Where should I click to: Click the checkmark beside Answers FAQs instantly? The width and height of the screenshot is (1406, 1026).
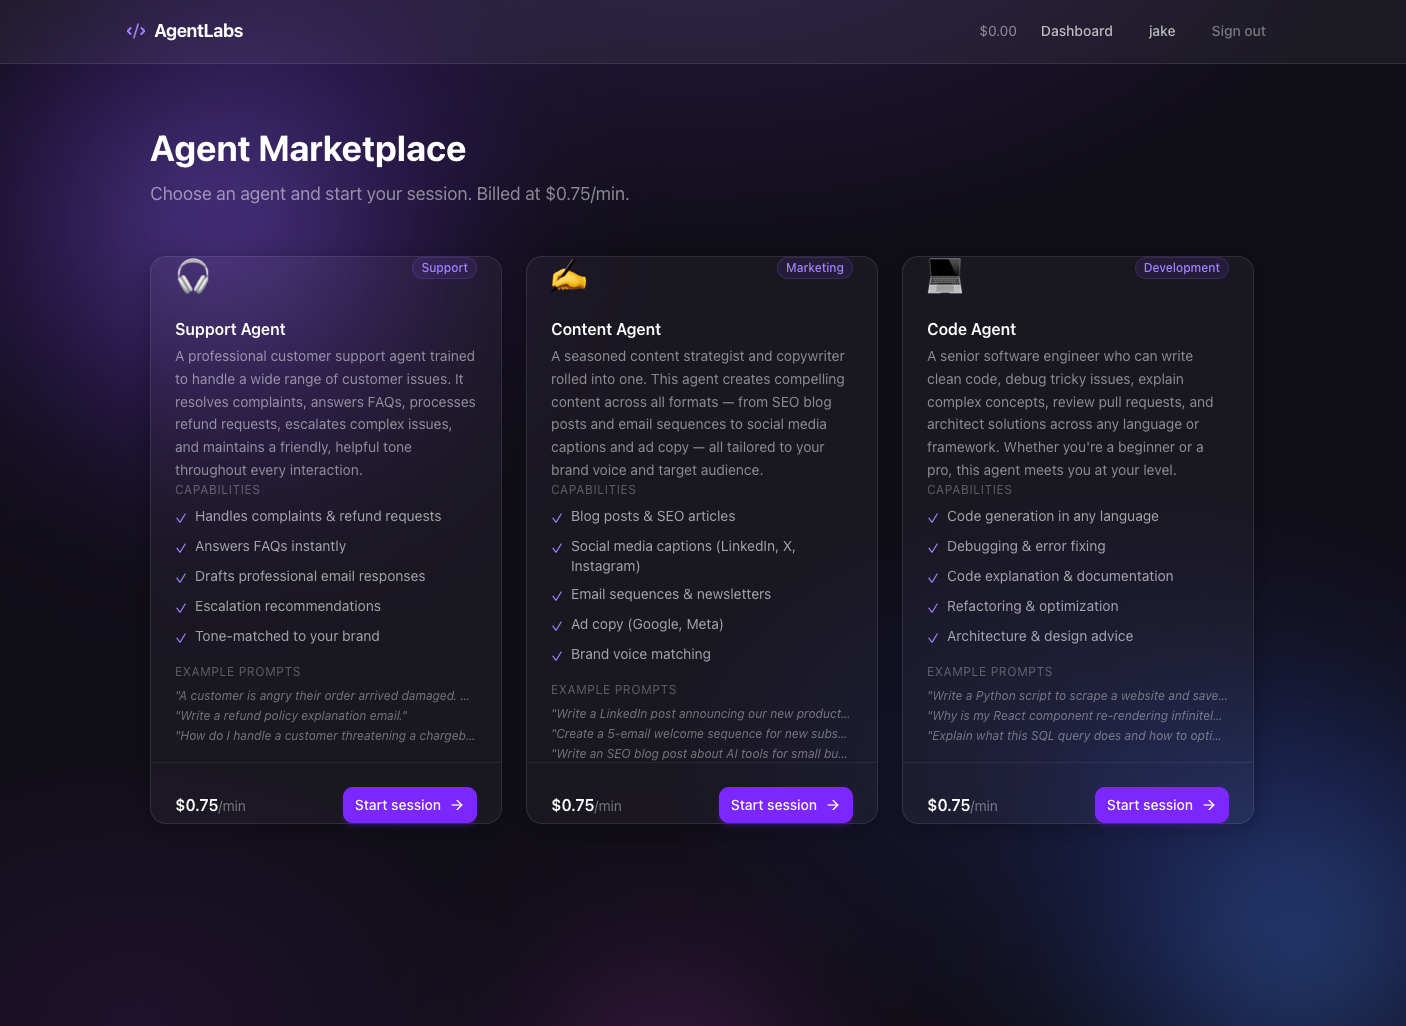181,548
